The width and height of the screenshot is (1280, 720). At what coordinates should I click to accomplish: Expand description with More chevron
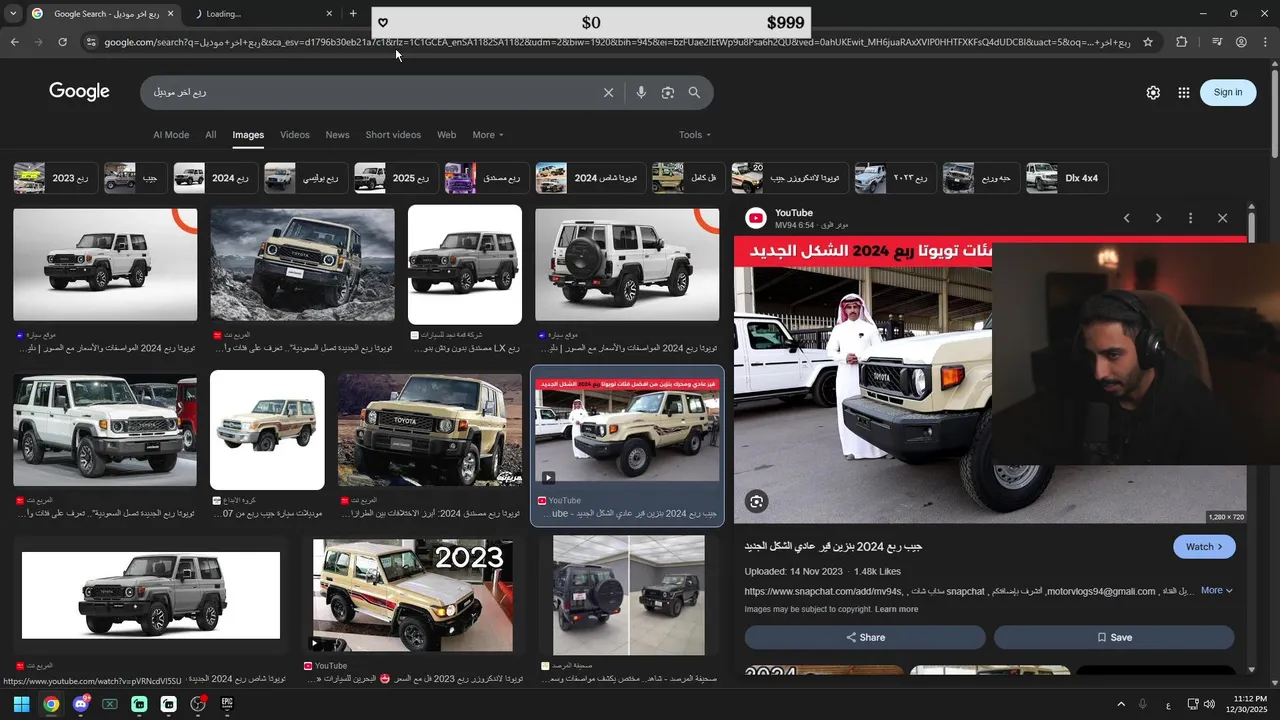tap(1217, 591)
